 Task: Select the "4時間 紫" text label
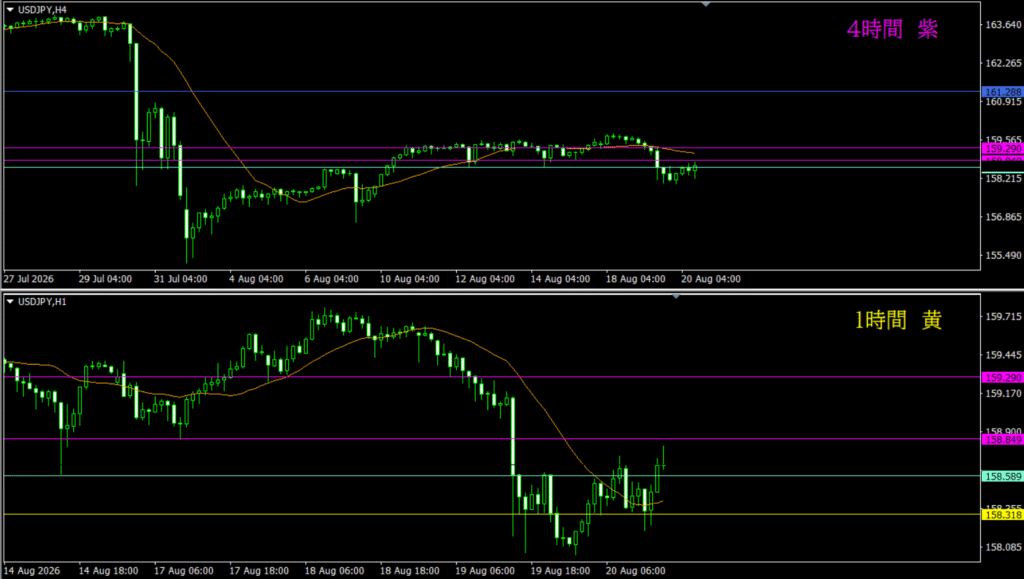[x=892, y=29]
